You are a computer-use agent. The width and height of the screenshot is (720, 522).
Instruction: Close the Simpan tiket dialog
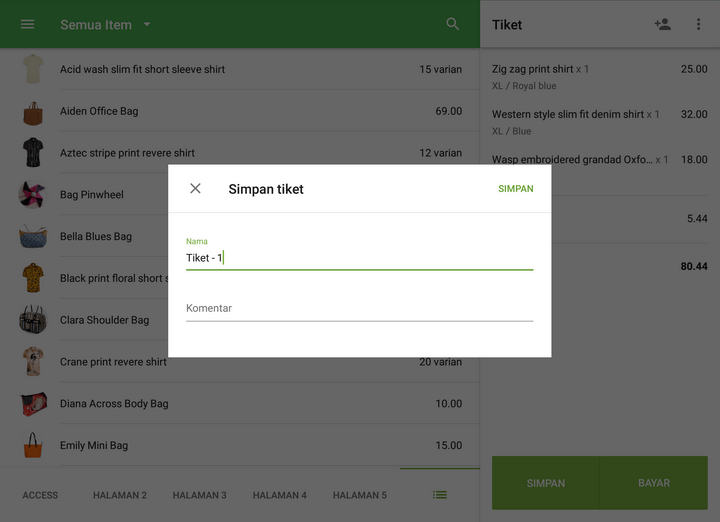click(195, 188)
